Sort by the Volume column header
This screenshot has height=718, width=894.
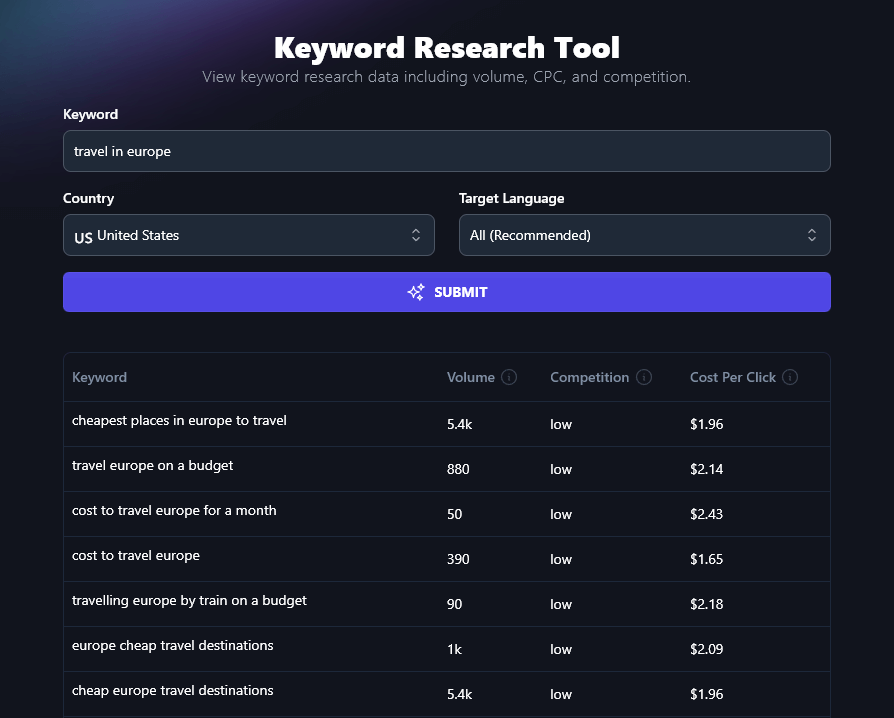pyautogui.click(x=471, y=377)
